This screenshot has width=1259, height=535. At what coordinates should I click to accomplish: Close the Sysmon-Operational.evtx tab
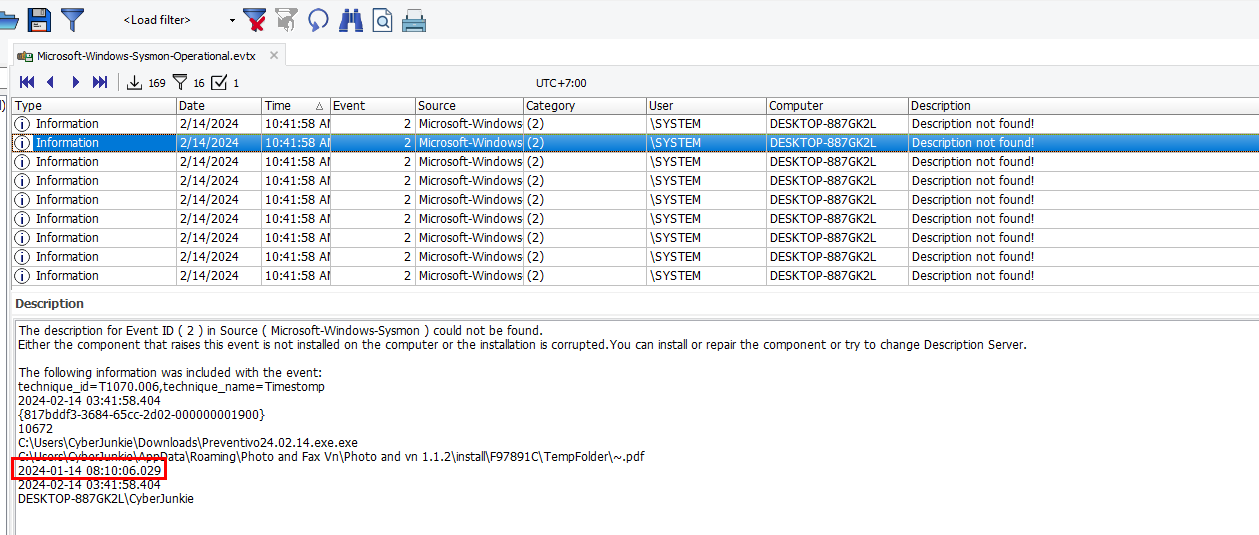274,55
